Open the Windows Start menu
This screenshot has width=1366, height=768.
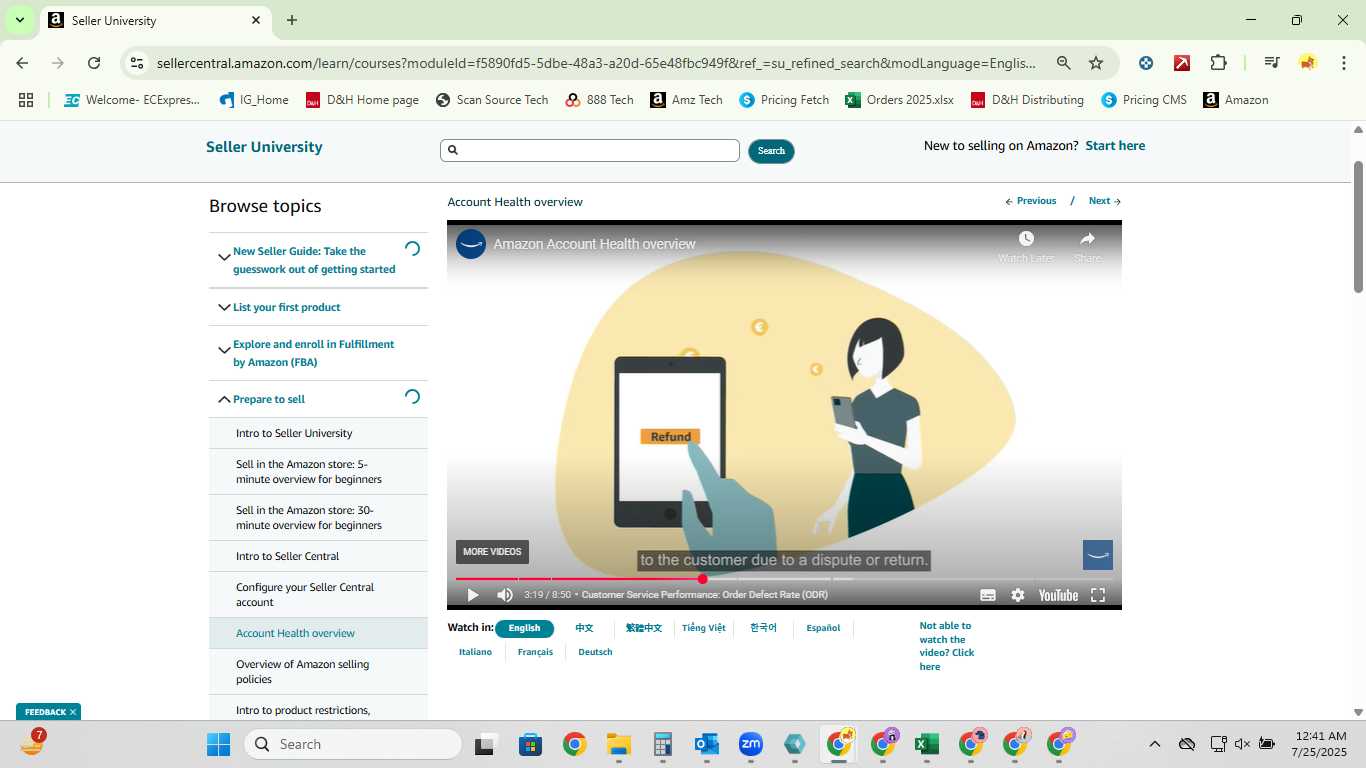(x=218, y=744)
